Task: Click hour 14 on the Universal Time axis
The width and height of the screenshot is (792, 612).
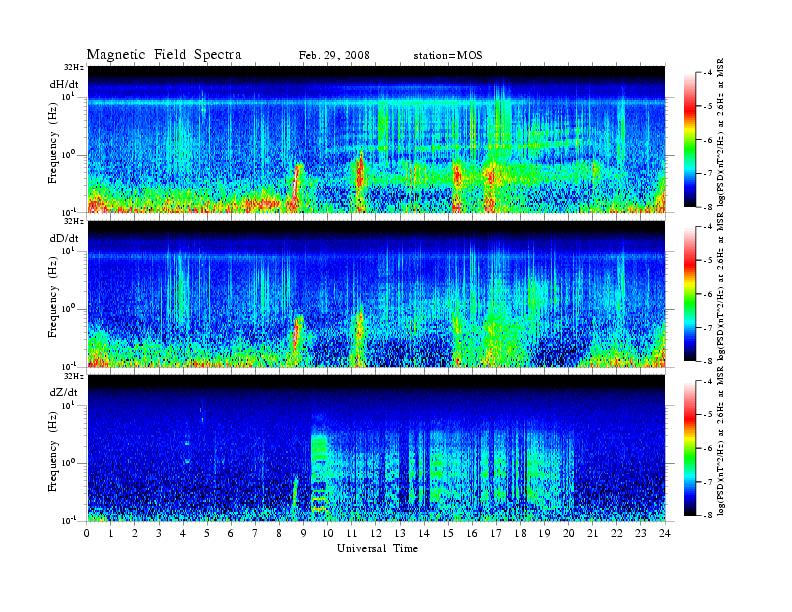Action: coord(424,533)
